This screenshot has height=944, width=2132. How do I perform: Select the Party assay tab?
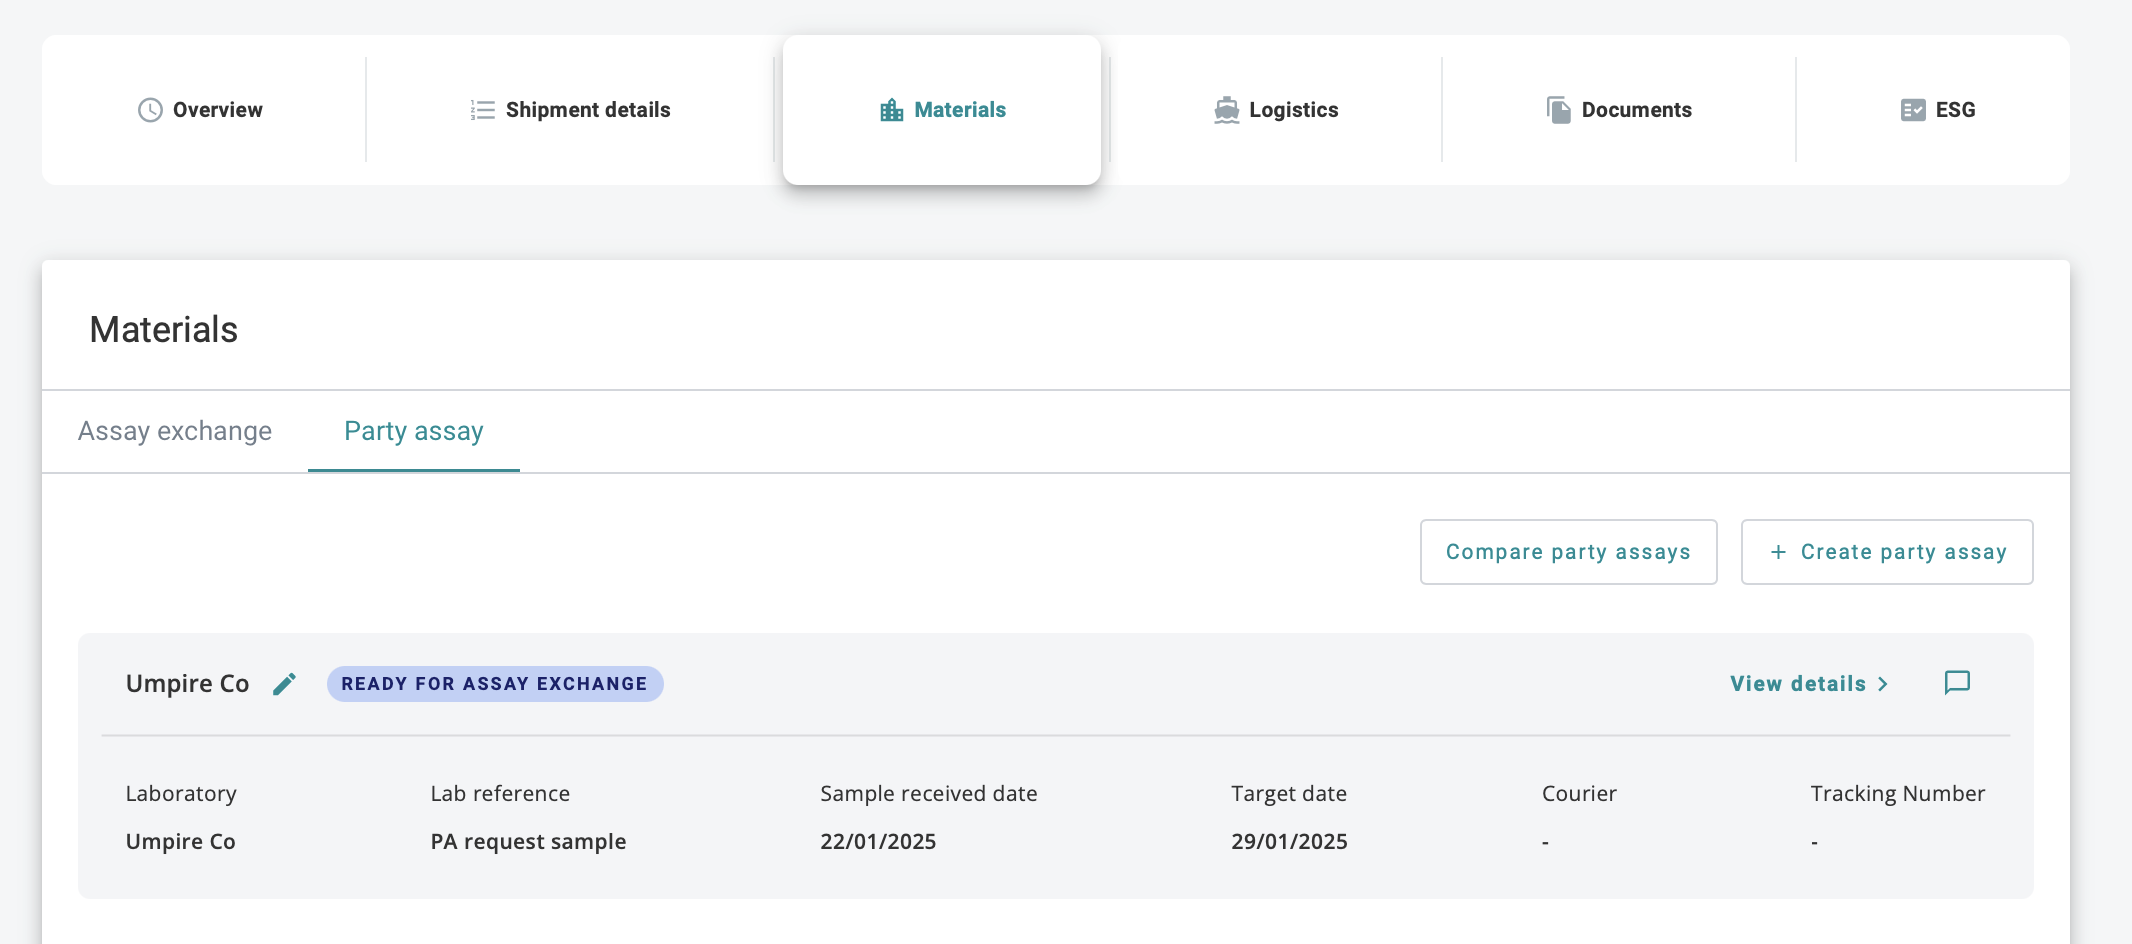point(413,431)
